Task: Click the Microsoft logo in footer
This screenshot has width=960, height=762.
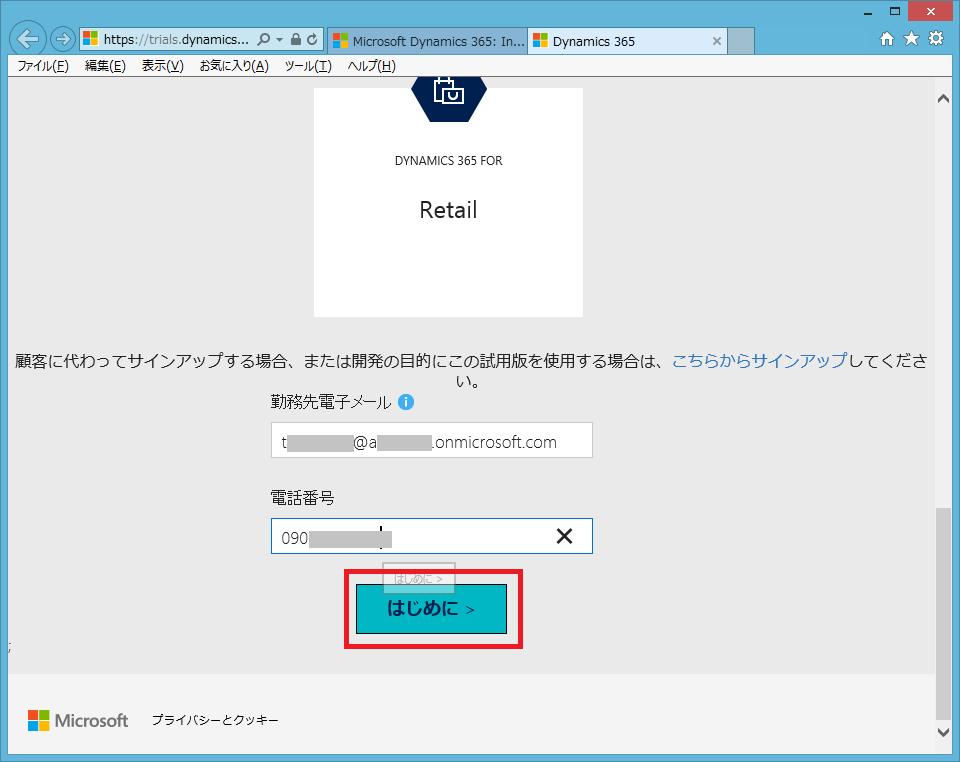Action: click(78, 720)
